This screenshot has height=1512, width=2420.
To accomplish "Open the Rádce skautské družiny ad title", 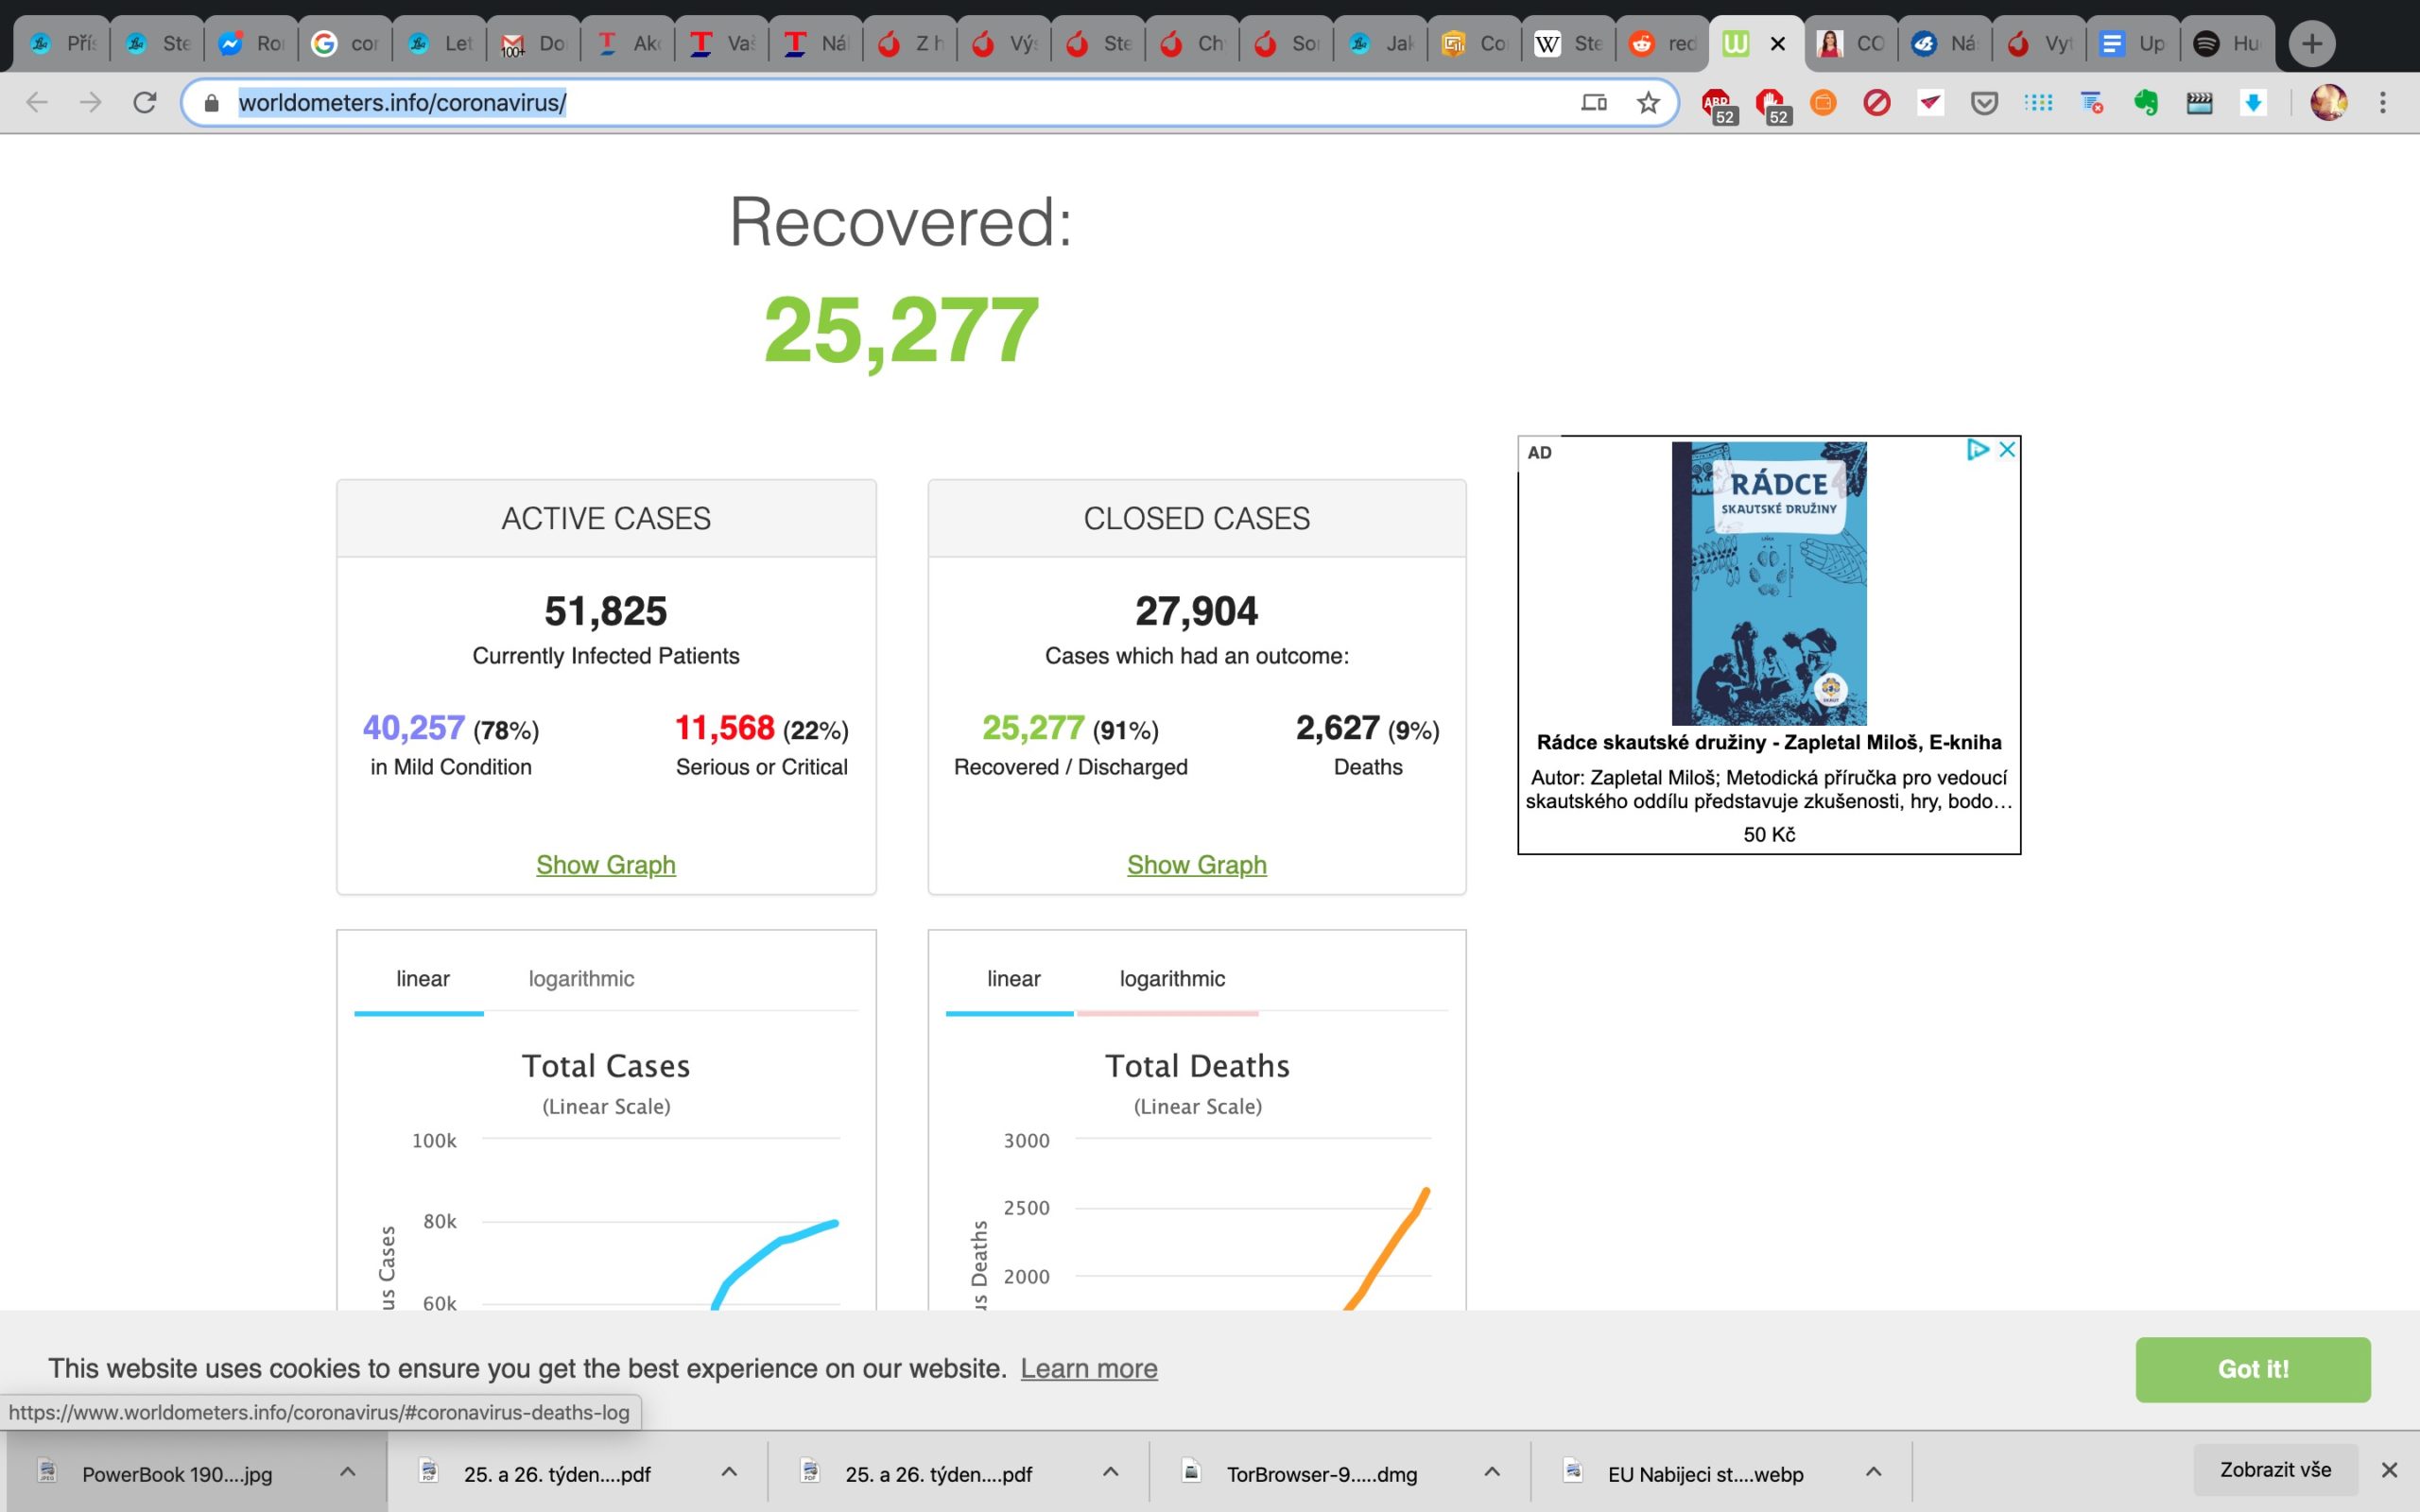I will pyautogui.click(x=1769, y=742).
